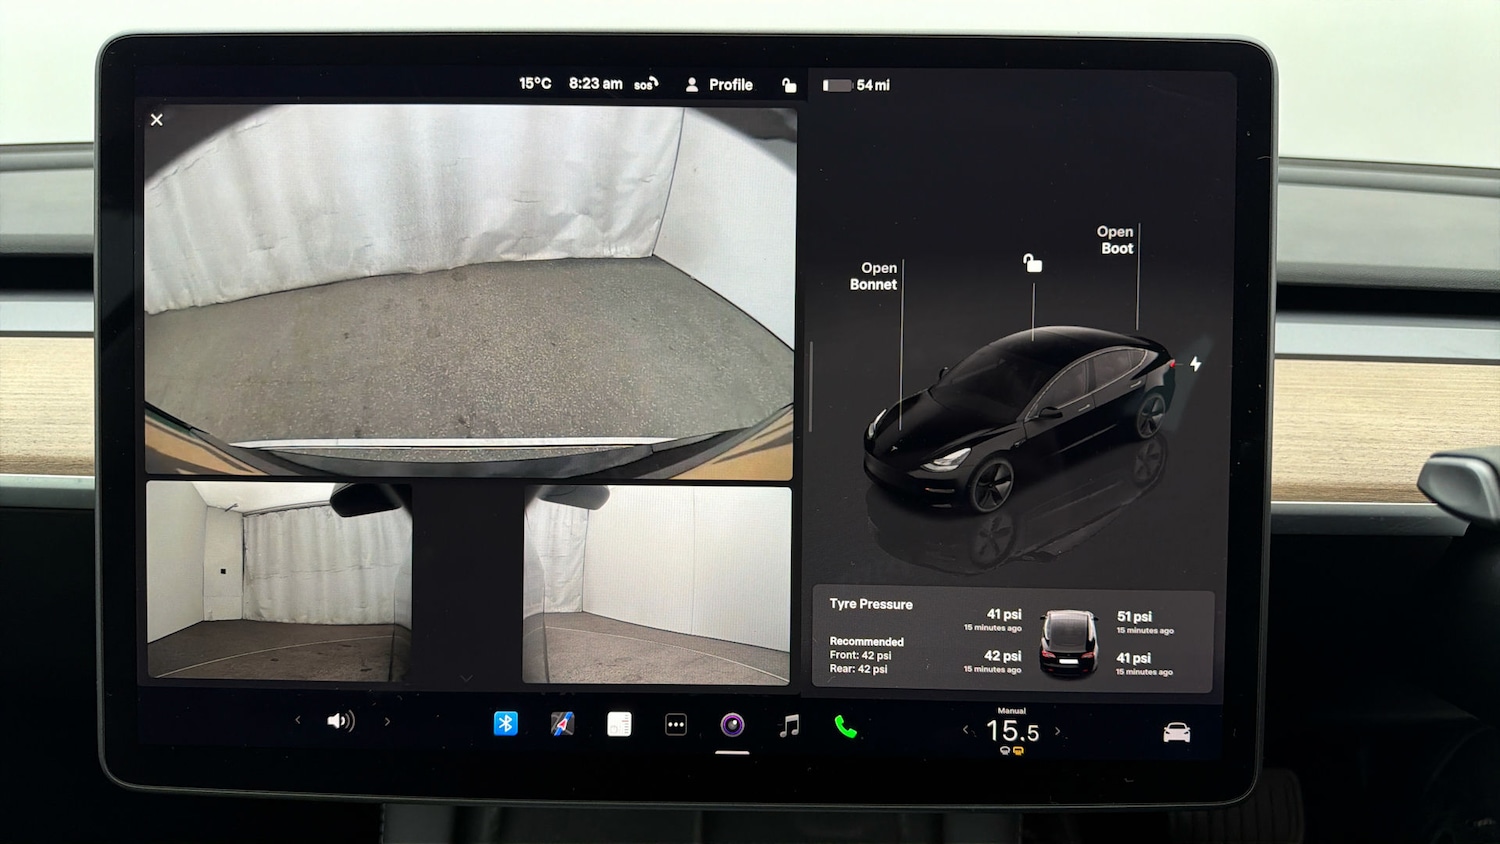Close the camera feed with the X
The height and width of the screenshot is (844, 1500).
pyautogui.click(x=156, y=119)
